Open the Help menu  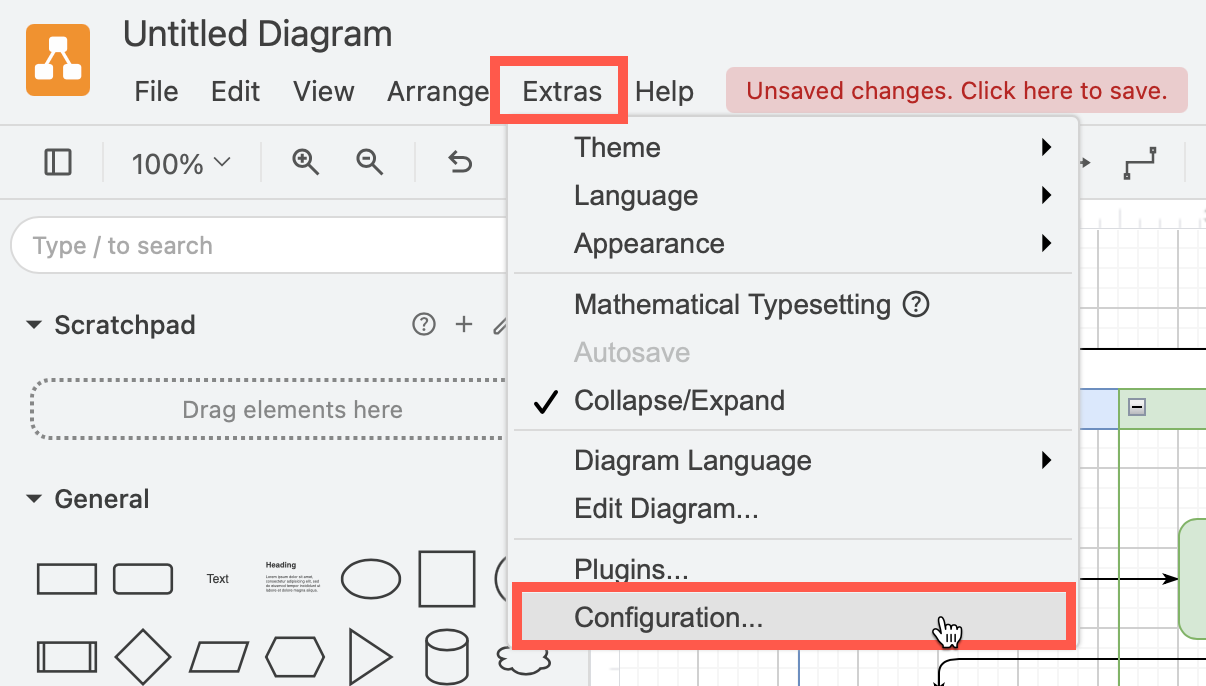click(664, 92)
